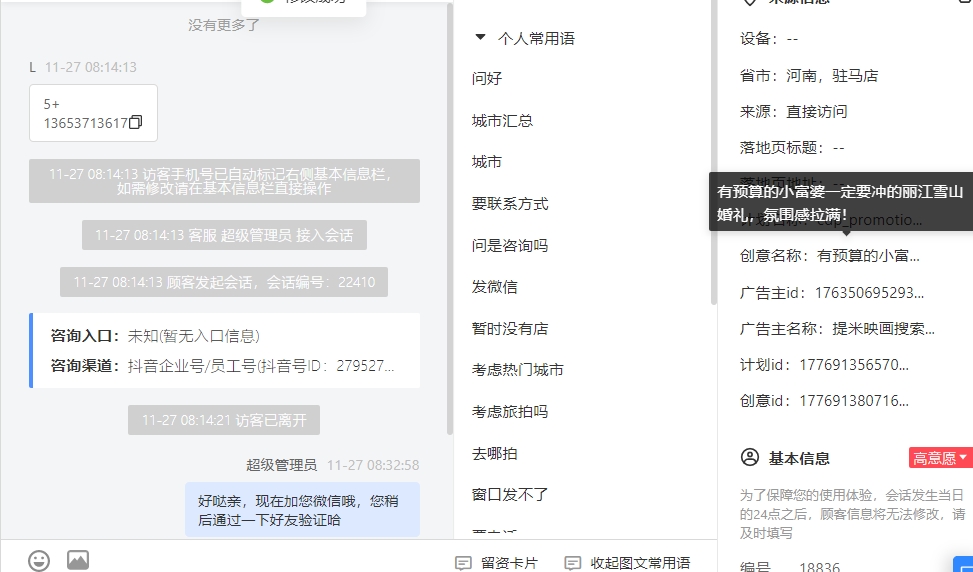
Task: Open the emoji picker
Action: pos(39,561)
